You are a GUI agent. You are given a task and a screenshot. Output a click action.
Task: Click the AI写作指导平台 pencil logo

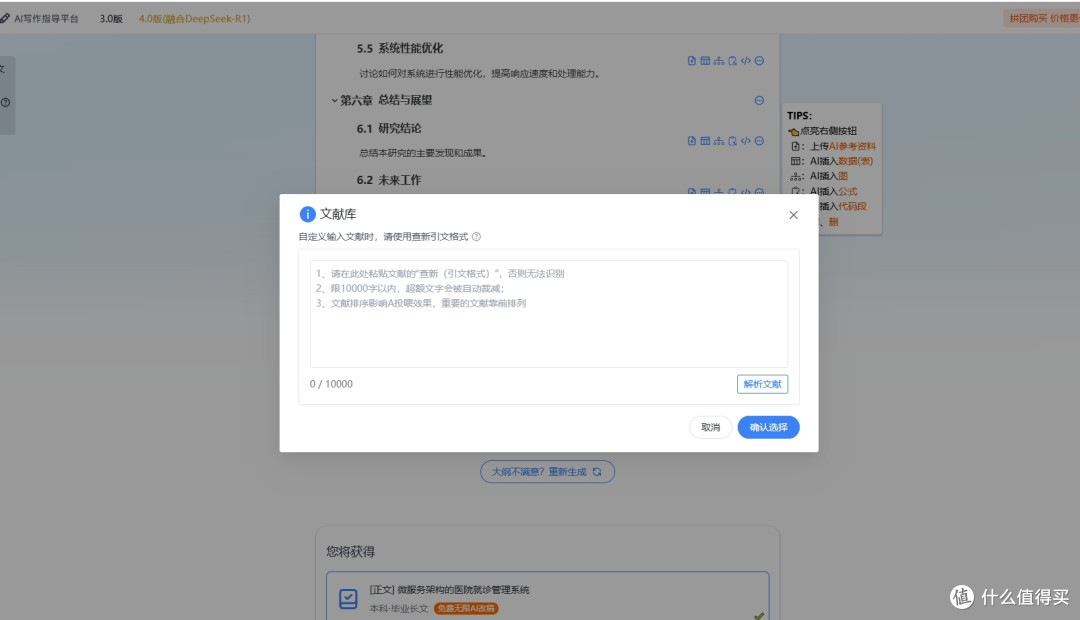[x=5, y=19]
